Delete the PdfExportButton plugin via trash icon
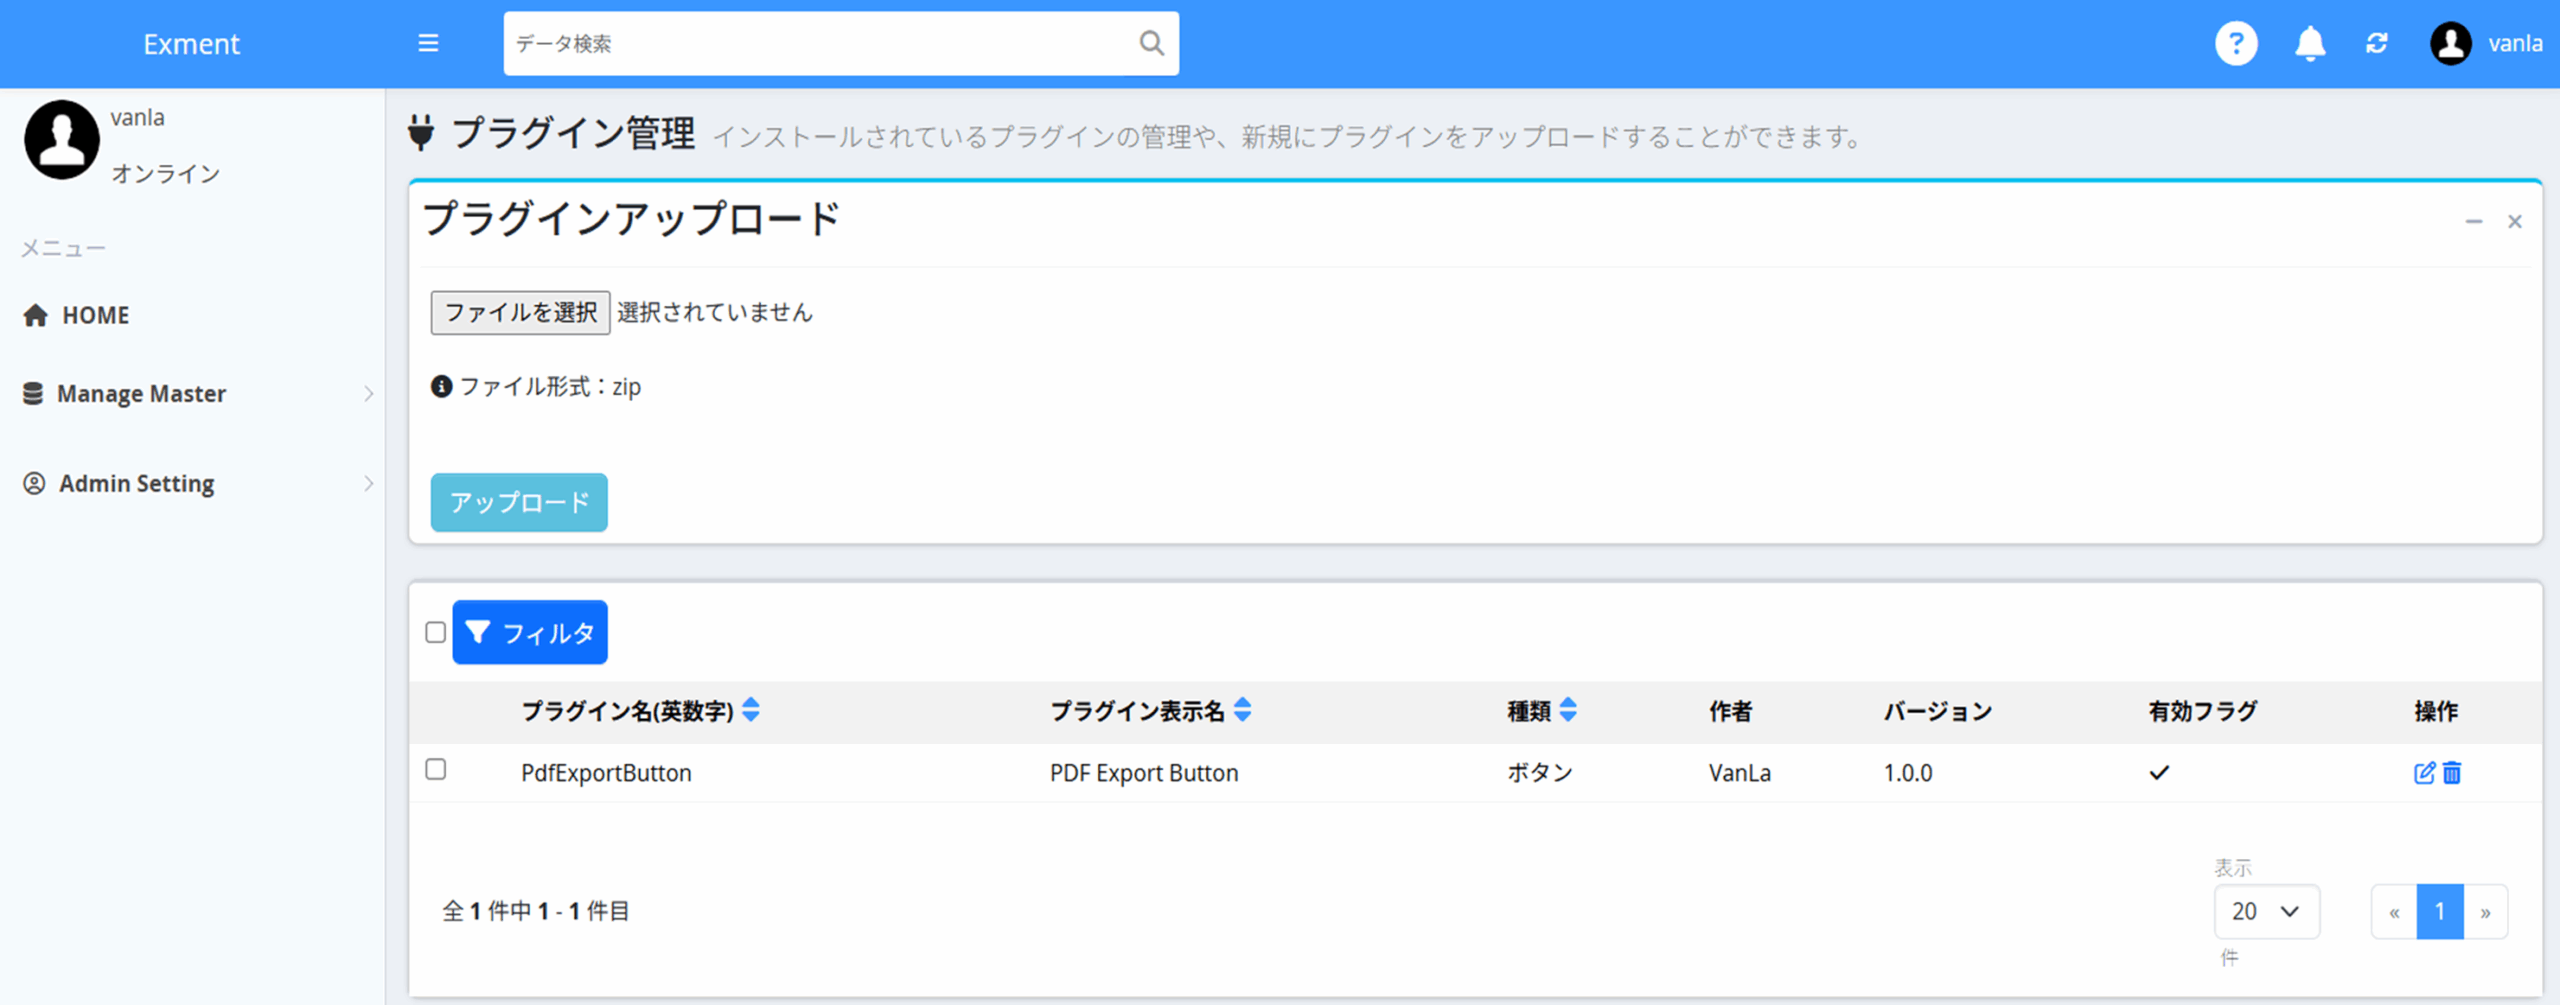The height and width of the screenshot is (1005, 2560). coord(2452,772)
